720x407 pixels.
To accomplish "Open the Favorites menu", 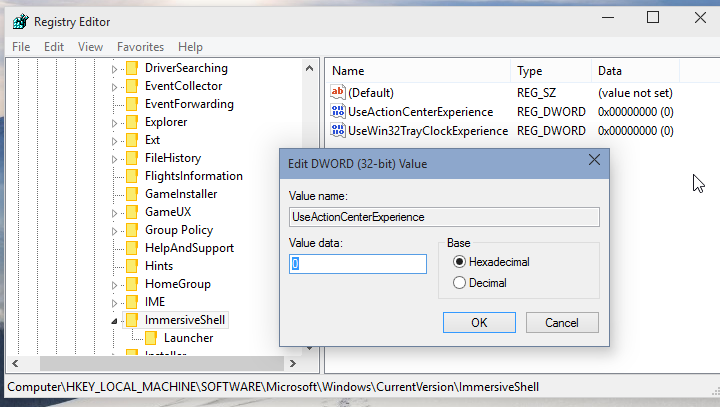I will point(141,47).
